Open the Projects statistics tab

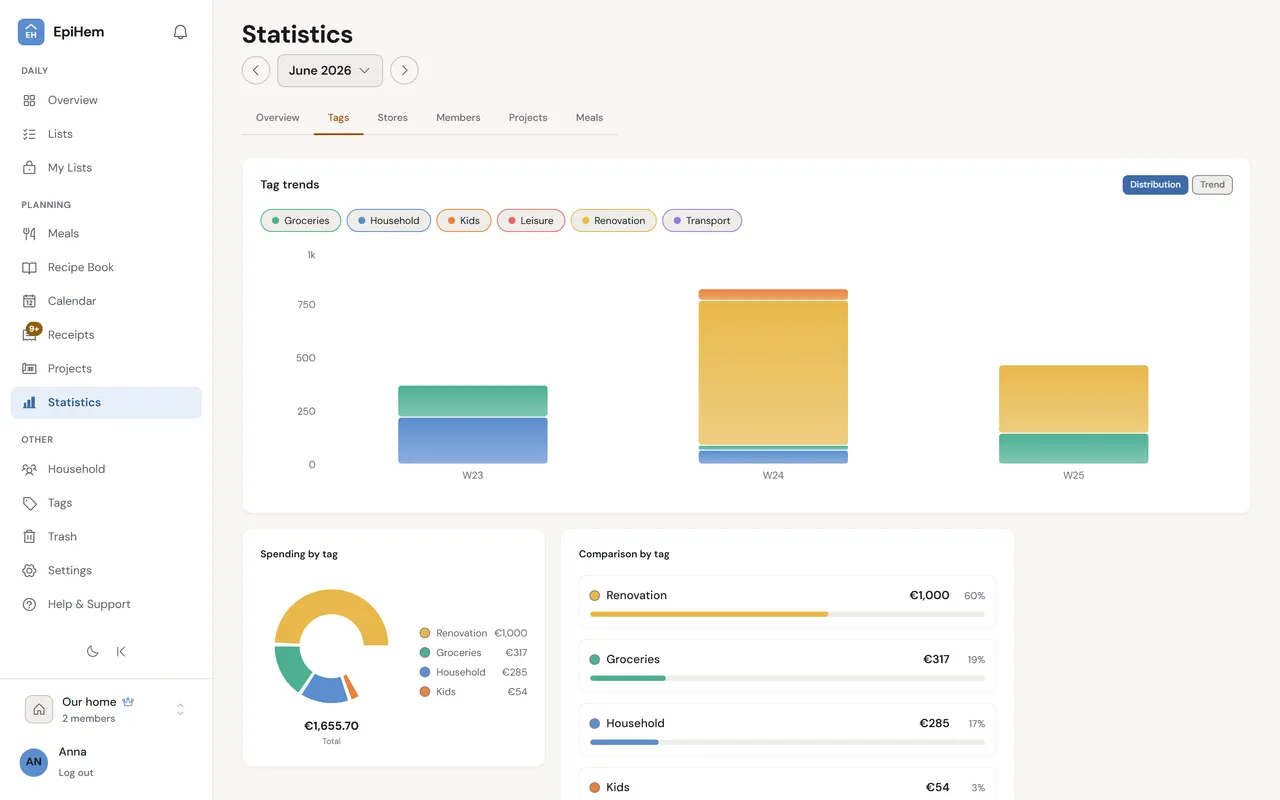[x=528, y=118]
